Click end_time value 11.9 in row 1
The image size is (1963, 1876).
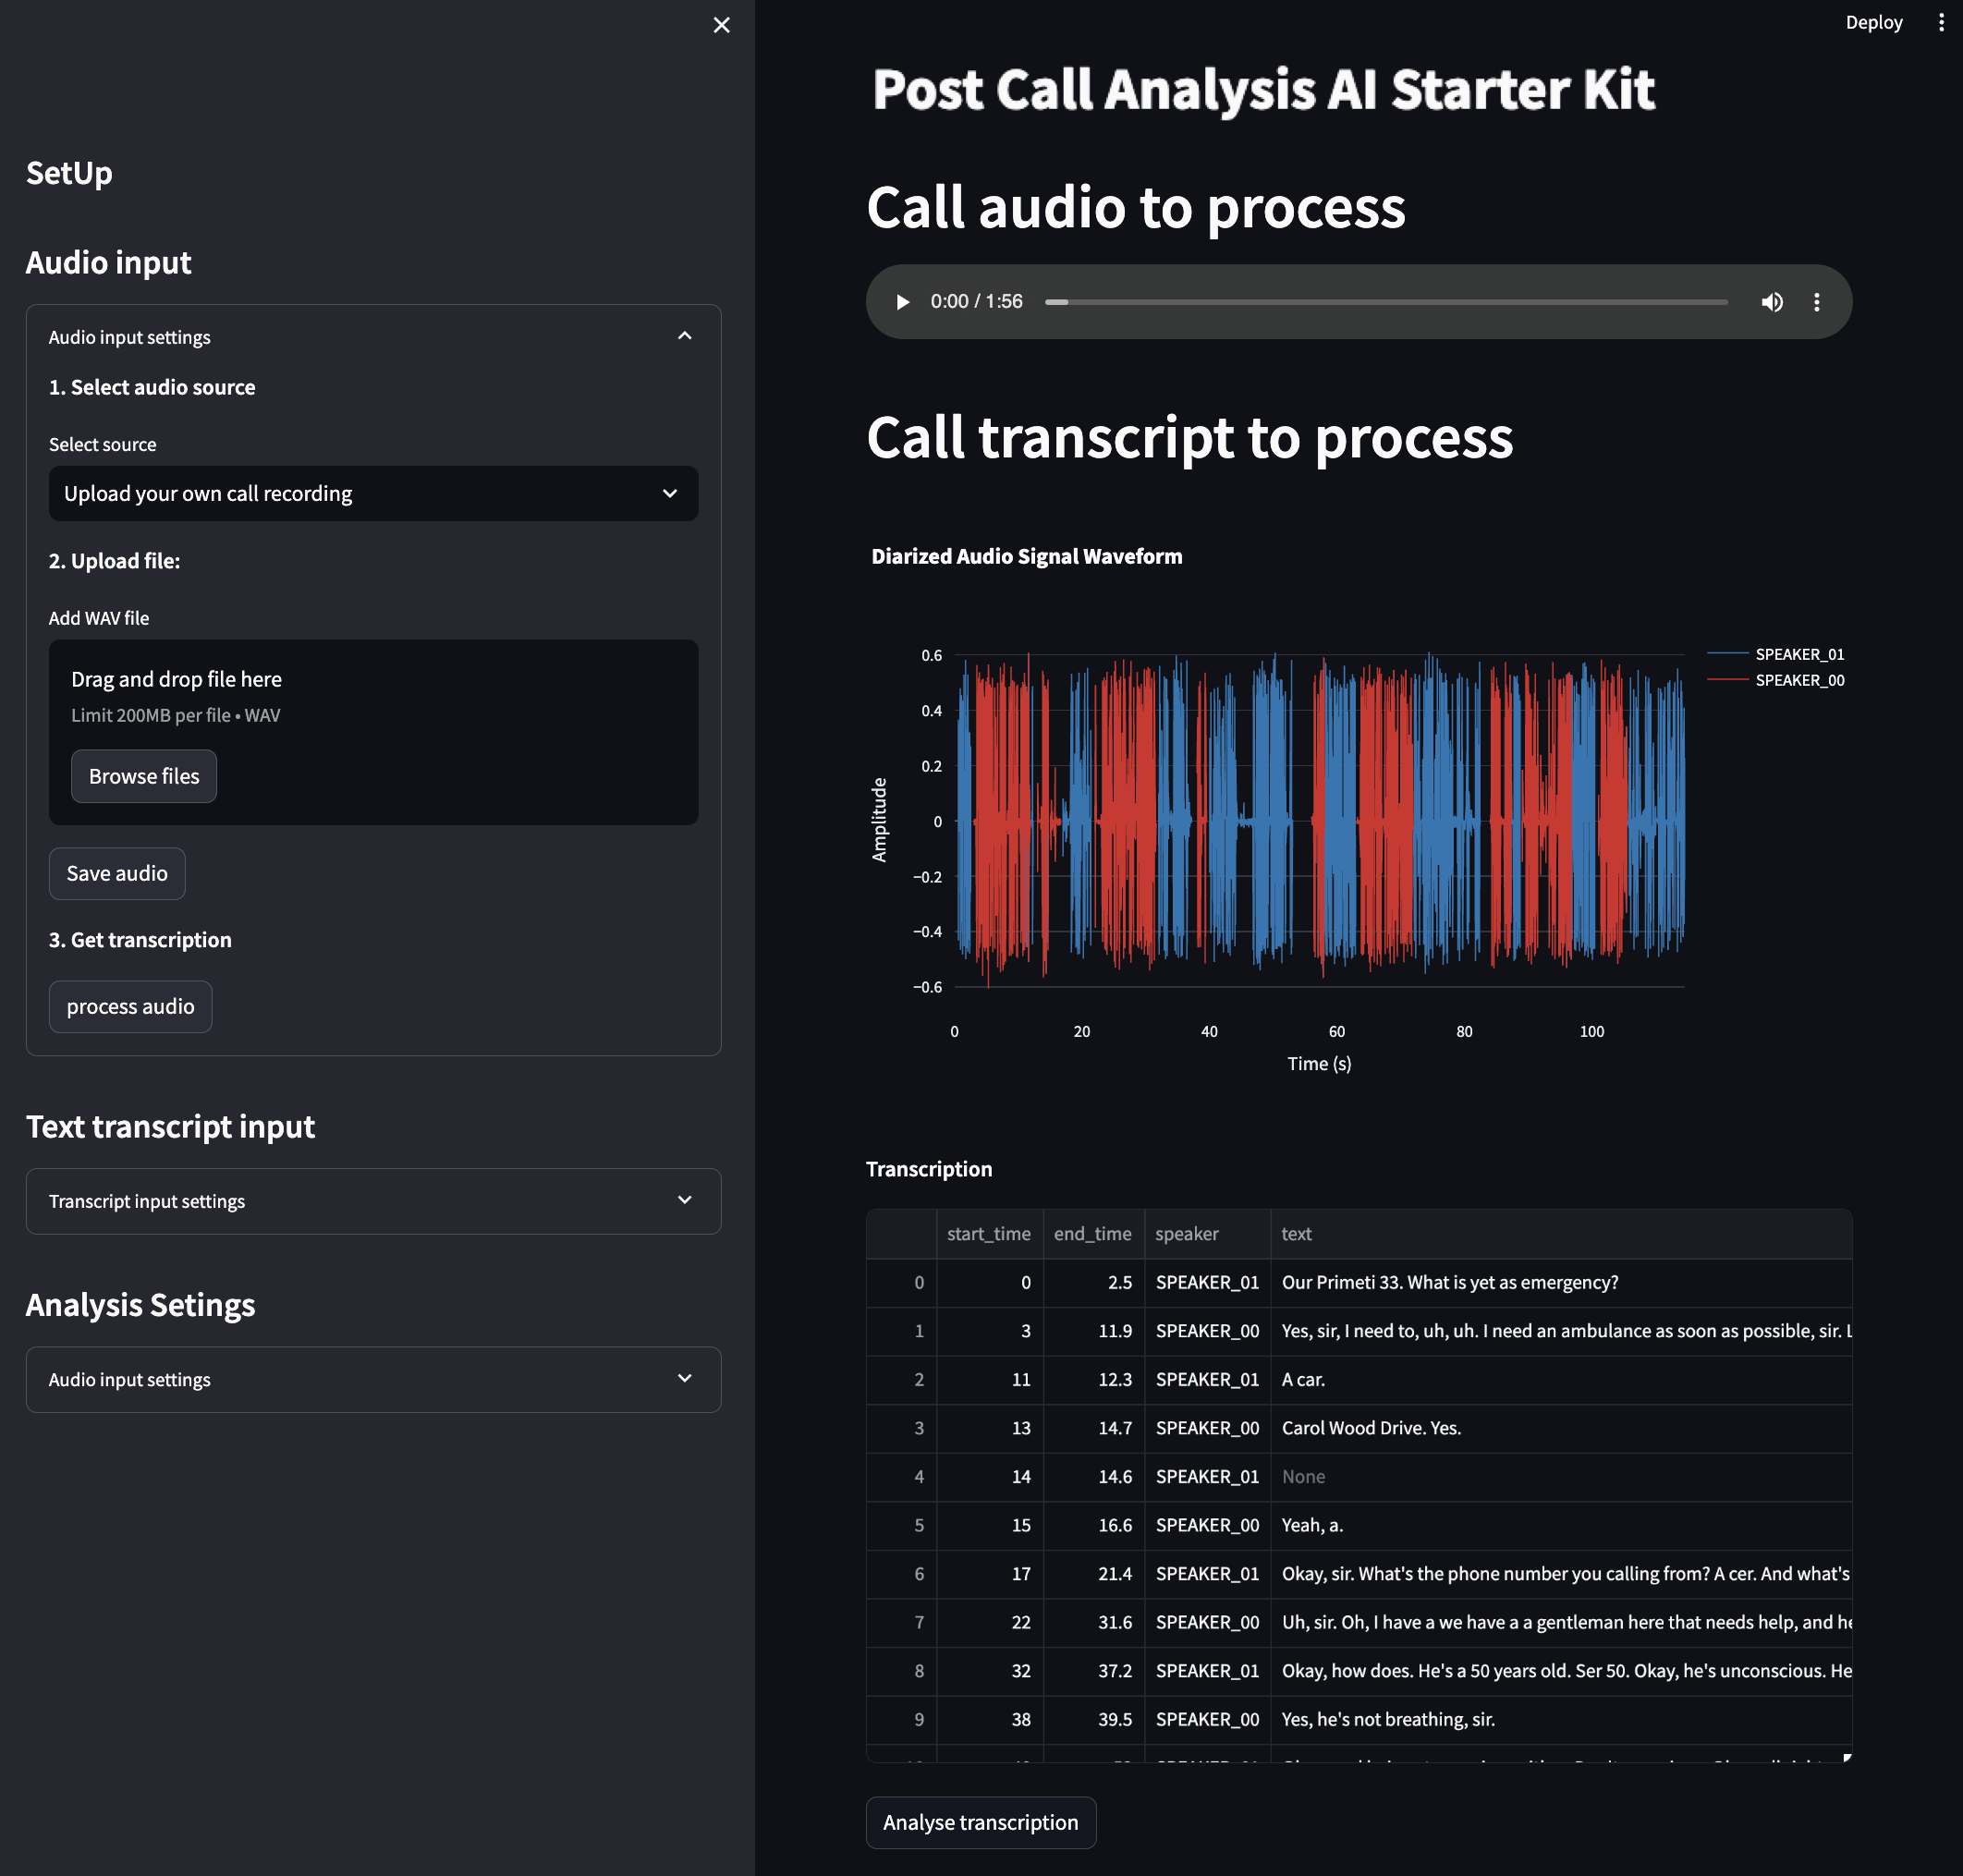click(1093, 1331)
